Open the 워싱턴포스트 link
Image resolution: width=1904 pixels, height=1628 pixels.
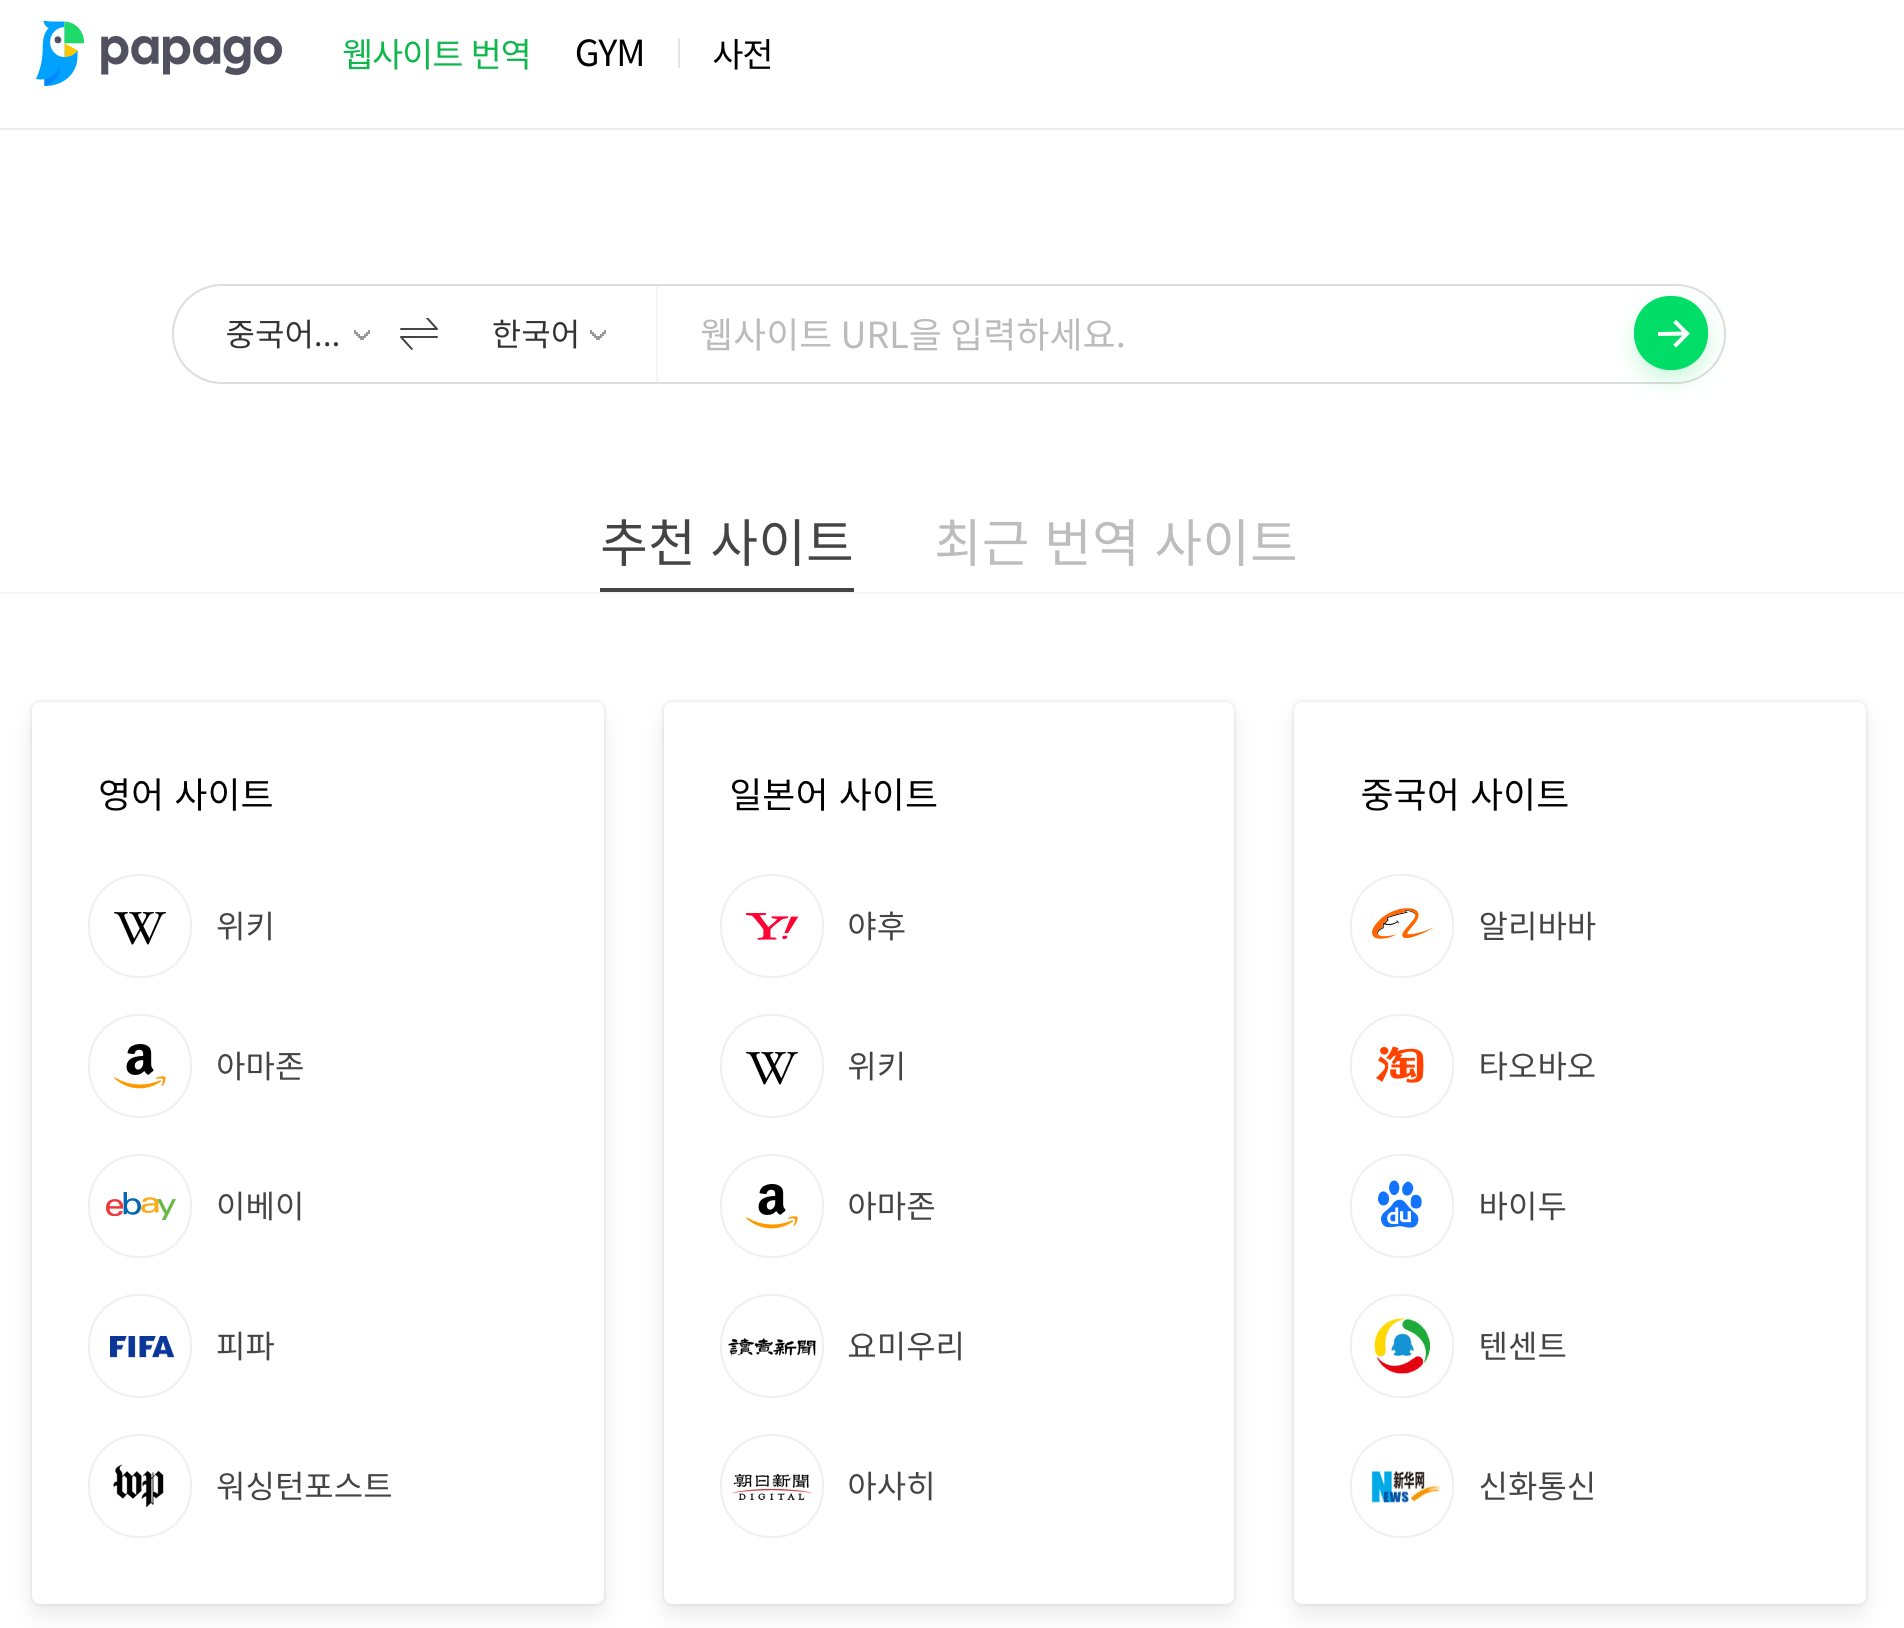[304, 1486]
